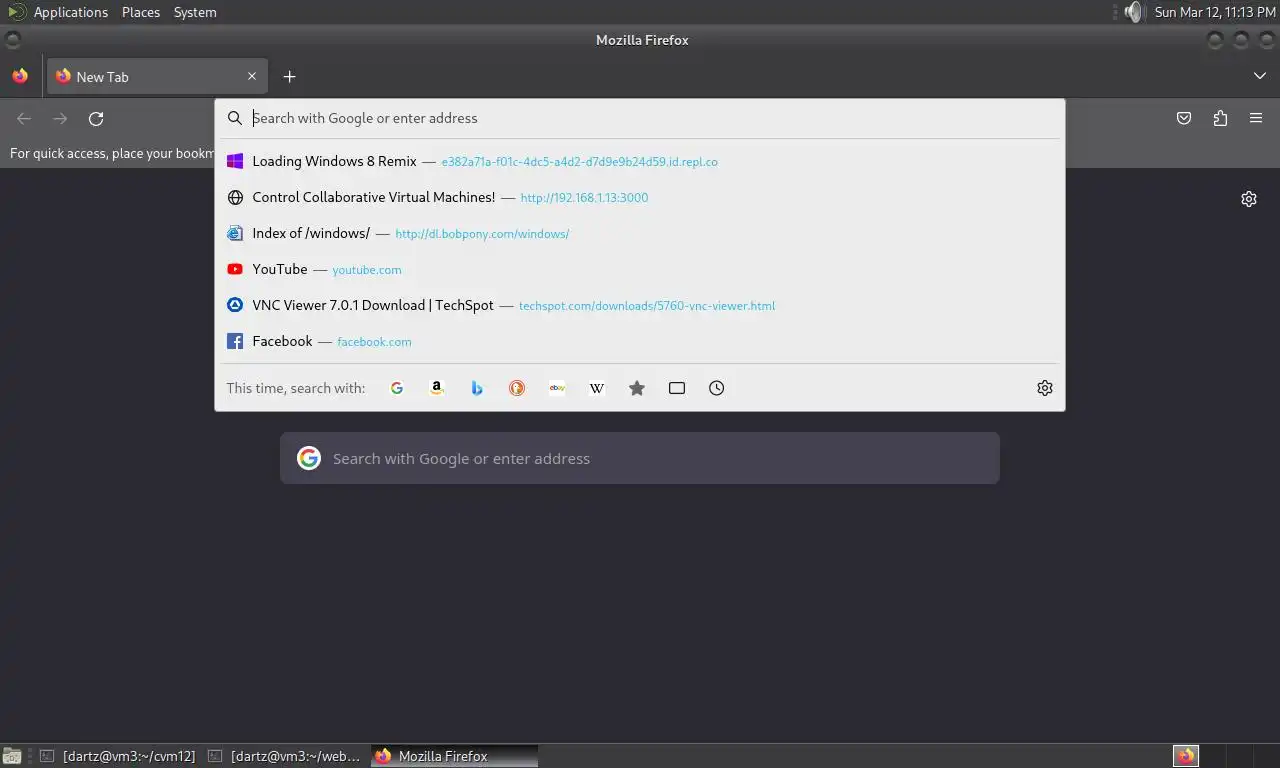Click the Facebook favicon in suggestions
Screen dimensions: 1280x768
235,341
